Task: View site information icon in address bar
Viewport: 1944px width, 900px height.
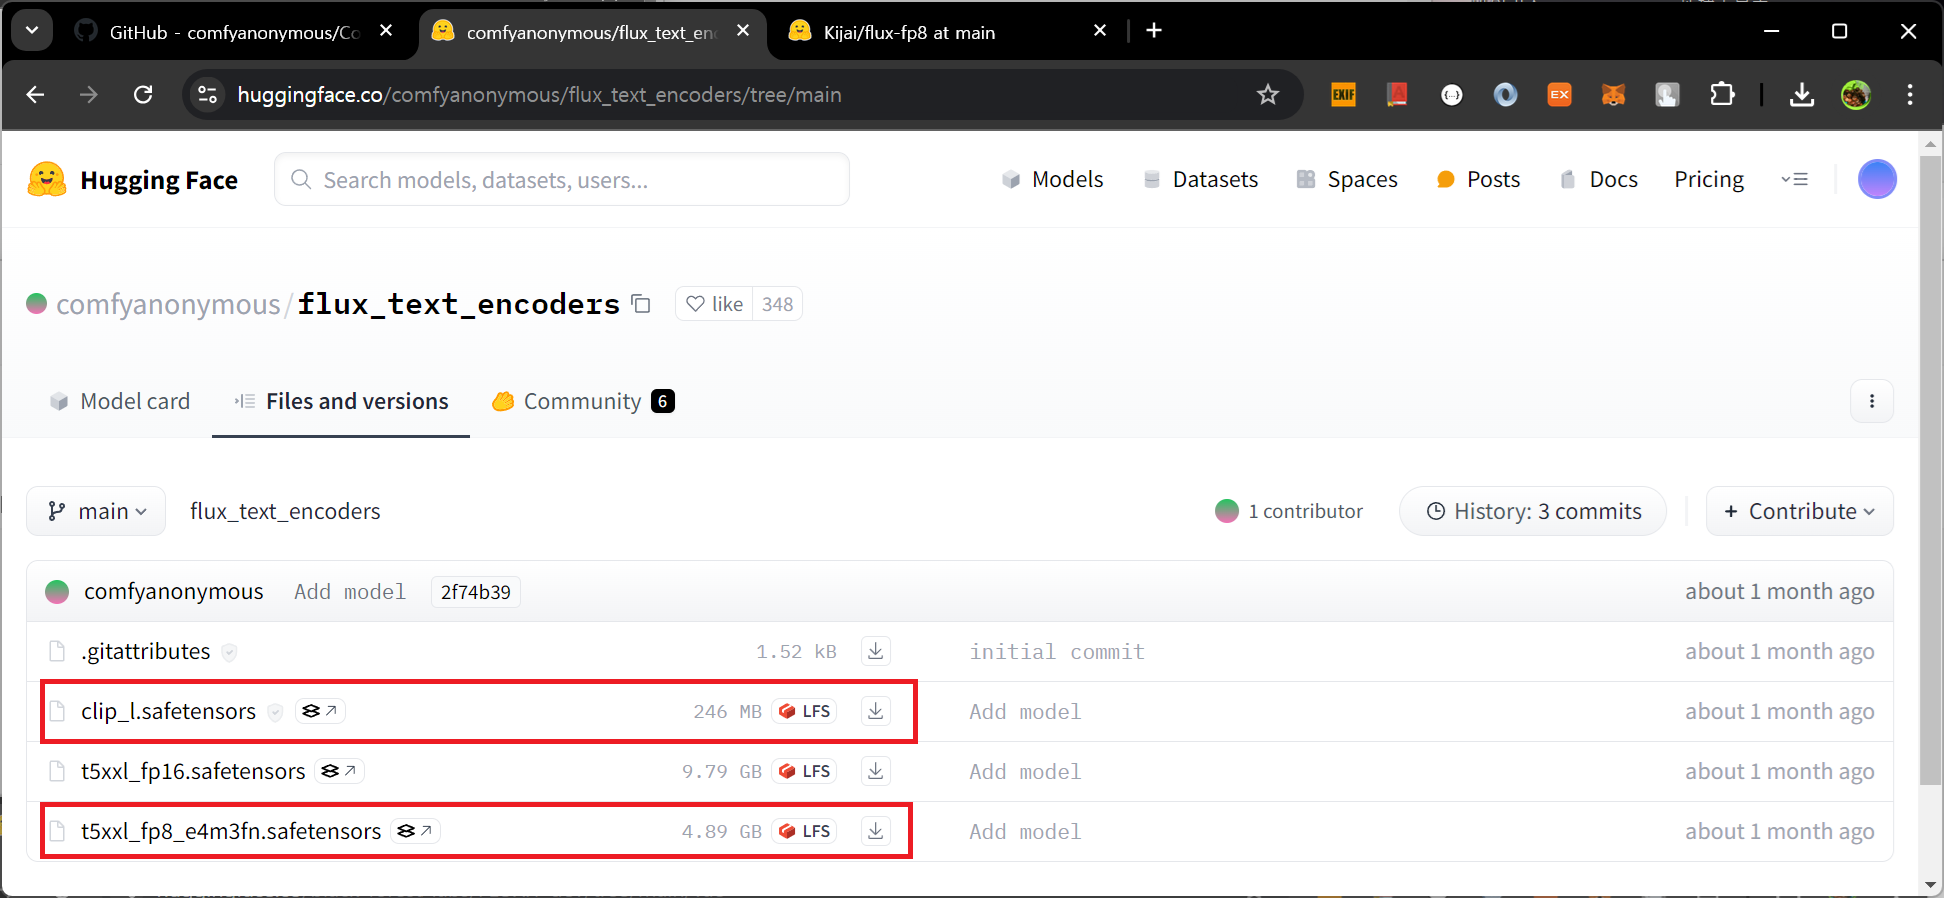Action: click(x=207, y=95)
